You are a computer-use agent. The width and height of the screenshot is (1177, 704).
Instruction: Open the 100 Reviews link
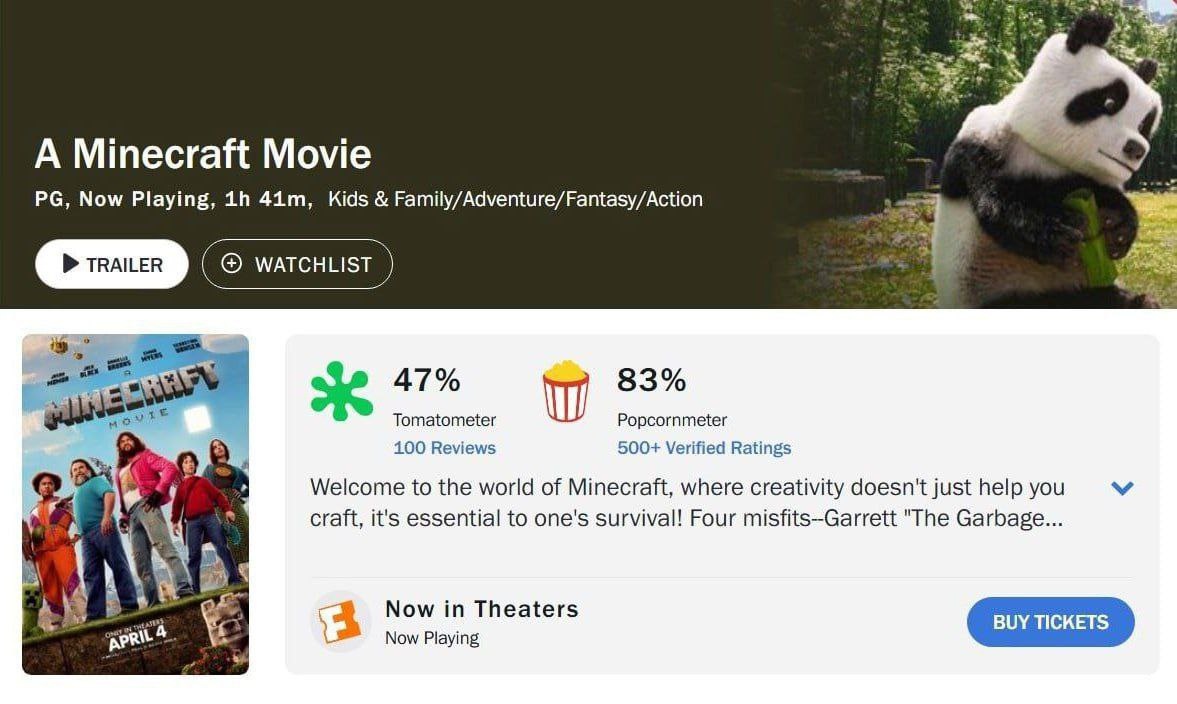pos(444,448)
